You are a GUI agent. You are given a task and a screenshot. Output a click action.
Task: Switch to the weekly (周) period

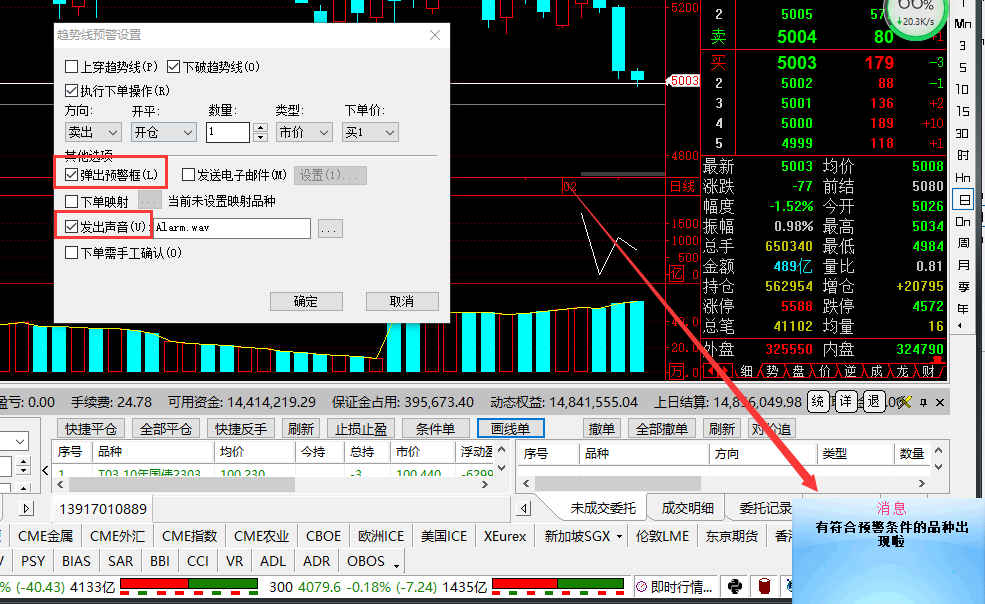coord(963,243)
